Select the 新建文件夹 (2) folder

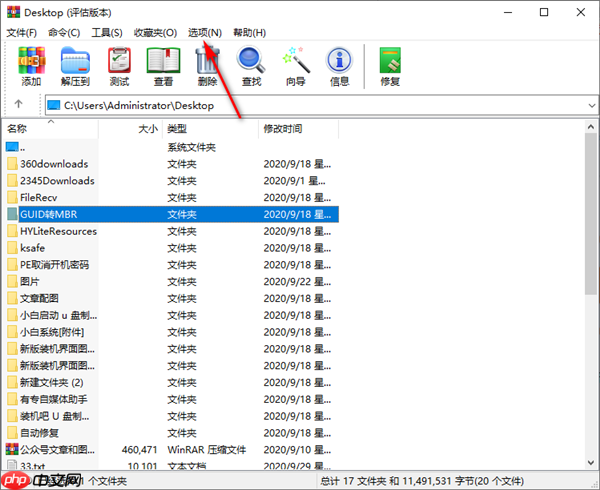[52, 383]
